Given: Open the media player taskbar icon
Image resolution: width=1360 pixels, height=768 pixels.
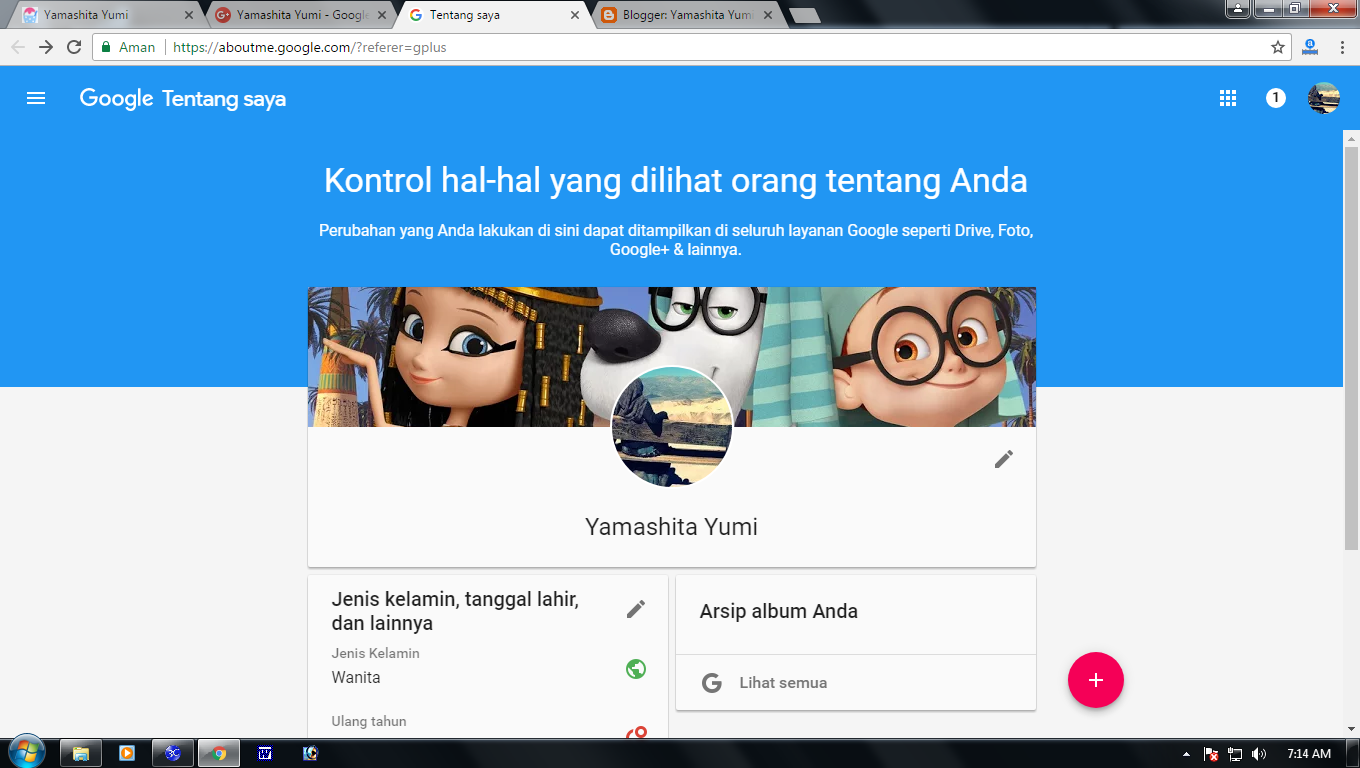Looking at the screenshot, I should [x=127, y=753].
